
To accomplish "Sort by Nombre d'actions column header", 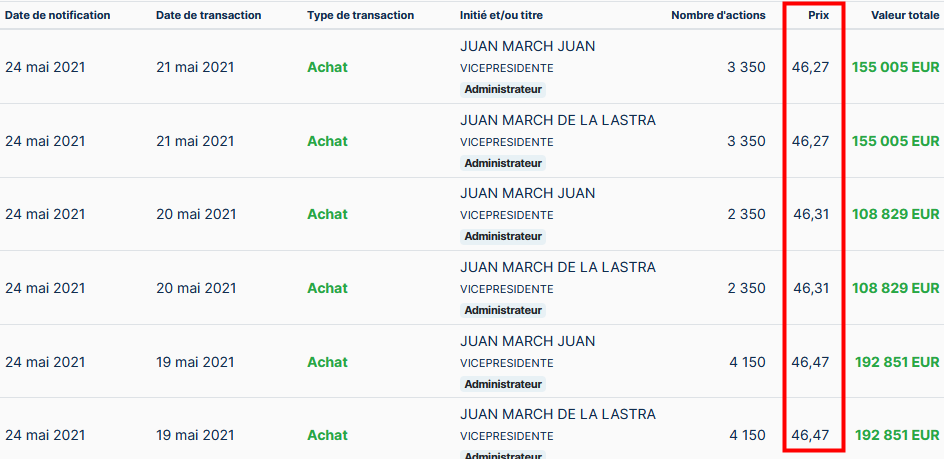I will coord(718,16).
